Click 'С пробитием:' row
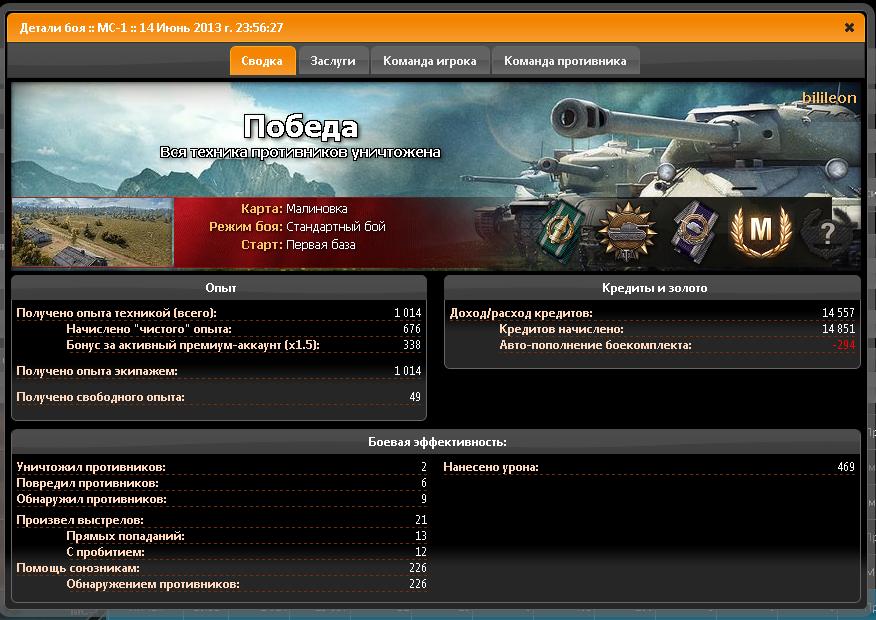This screenshot has width=876, height=620. (246, 552)
